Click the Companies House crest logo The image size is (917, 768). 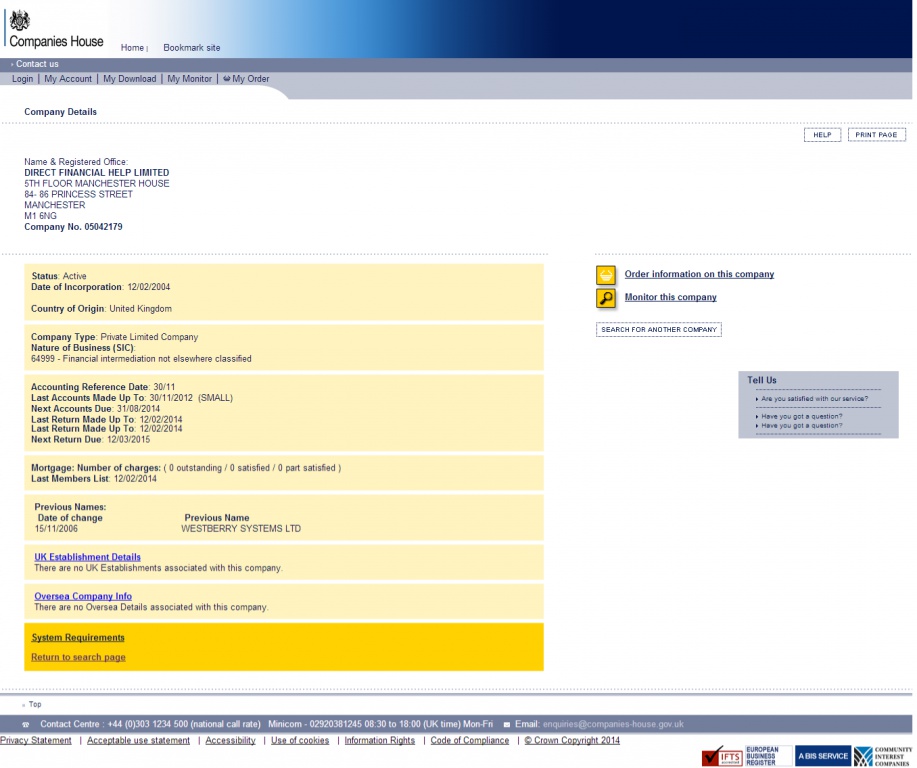point(20,20)
